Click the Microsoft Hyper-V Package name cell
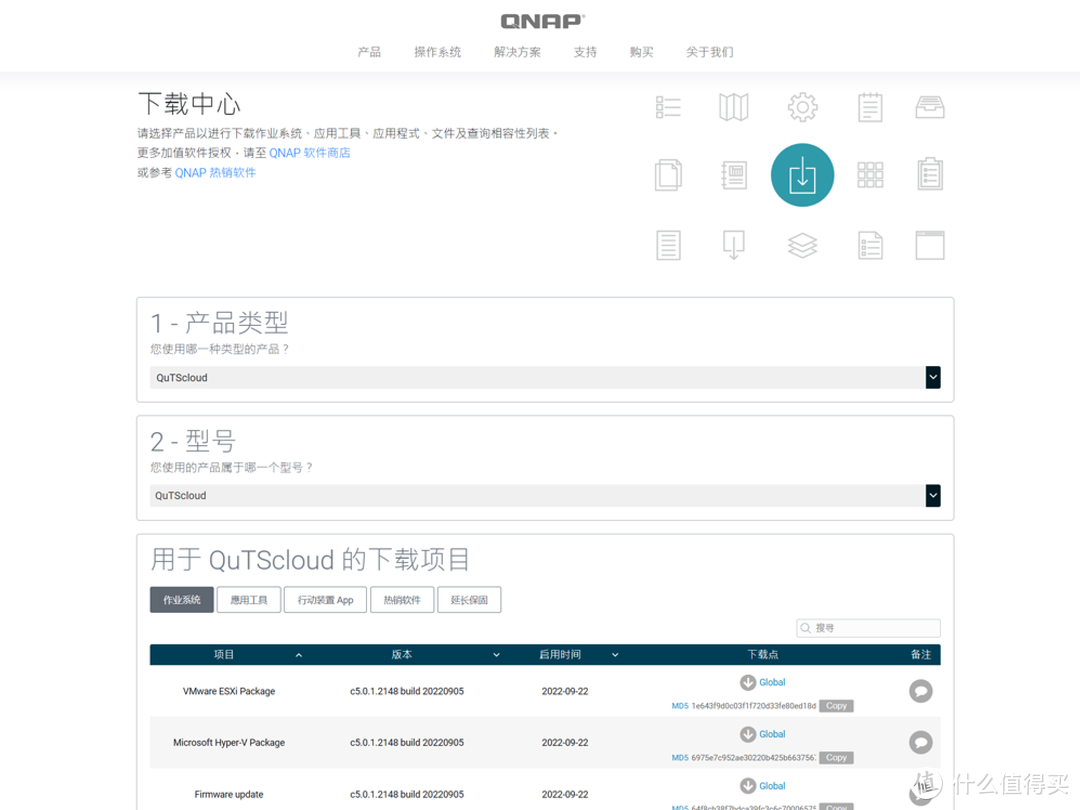The height and width of the screenshot is (810, 1080). point(229,742)
